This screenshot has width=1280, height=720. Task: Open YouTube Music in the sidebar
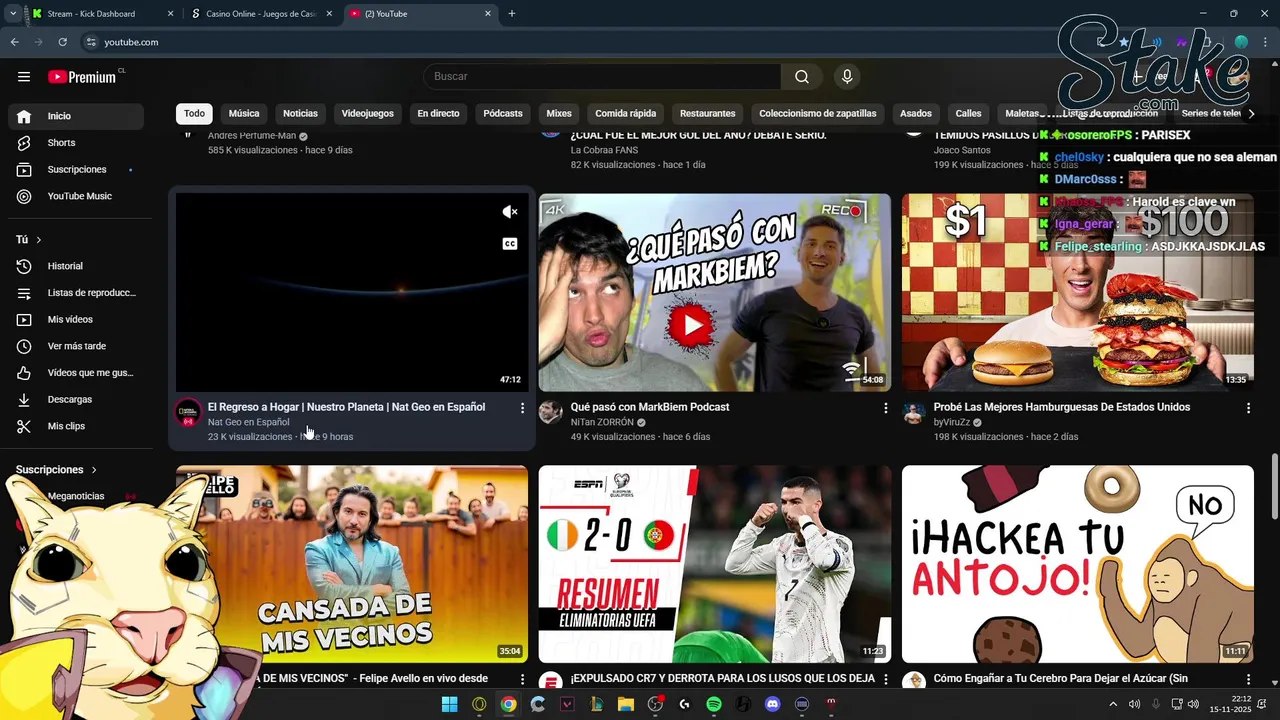click(x=76, y=196)
